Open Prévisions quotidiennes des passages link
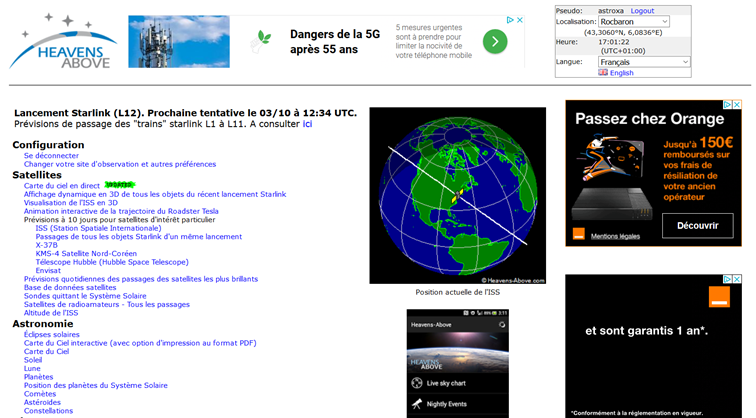 coord(141,279)
